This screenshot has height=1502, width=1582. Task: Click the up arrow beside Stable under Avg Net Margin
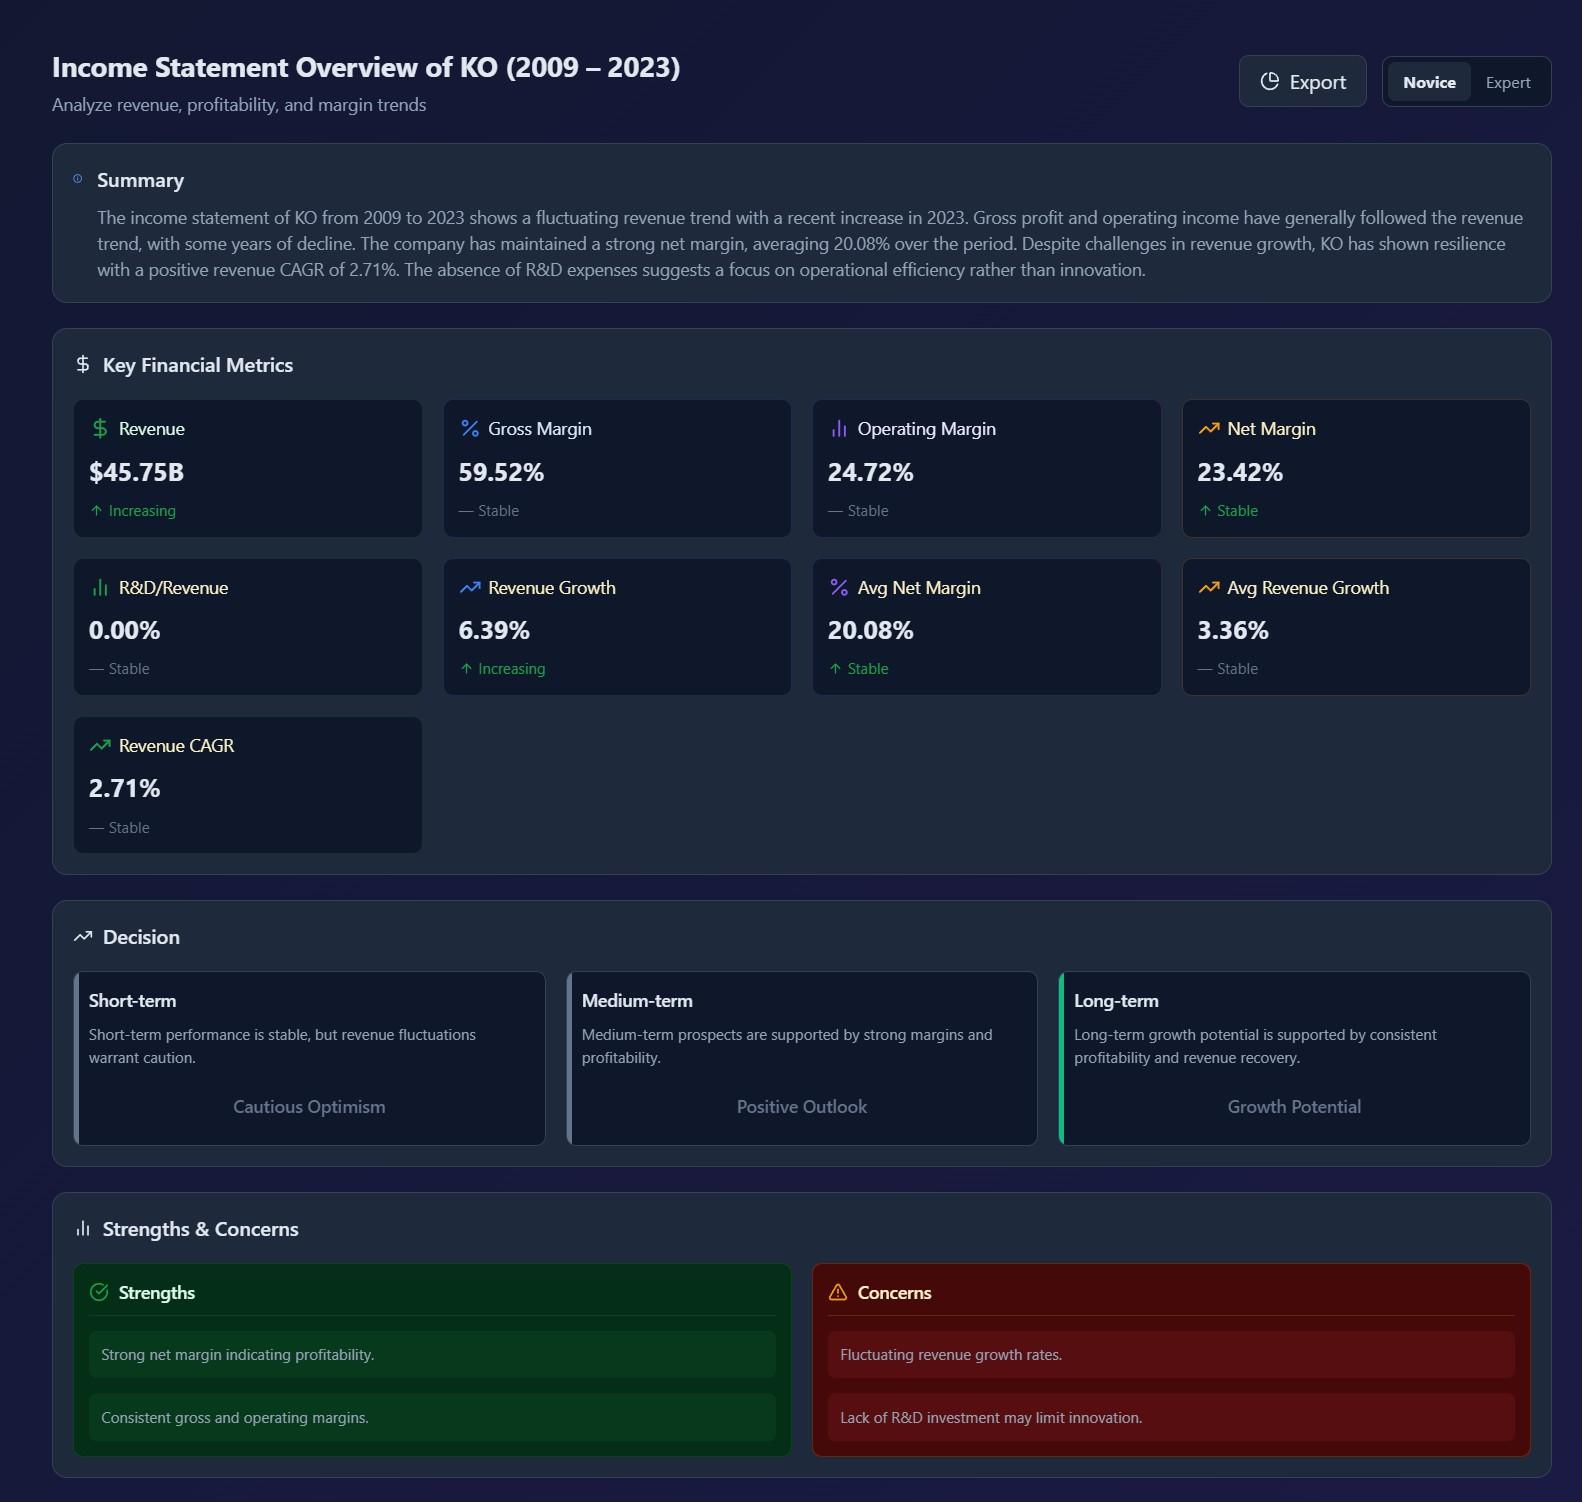click(x=835, y=668)
